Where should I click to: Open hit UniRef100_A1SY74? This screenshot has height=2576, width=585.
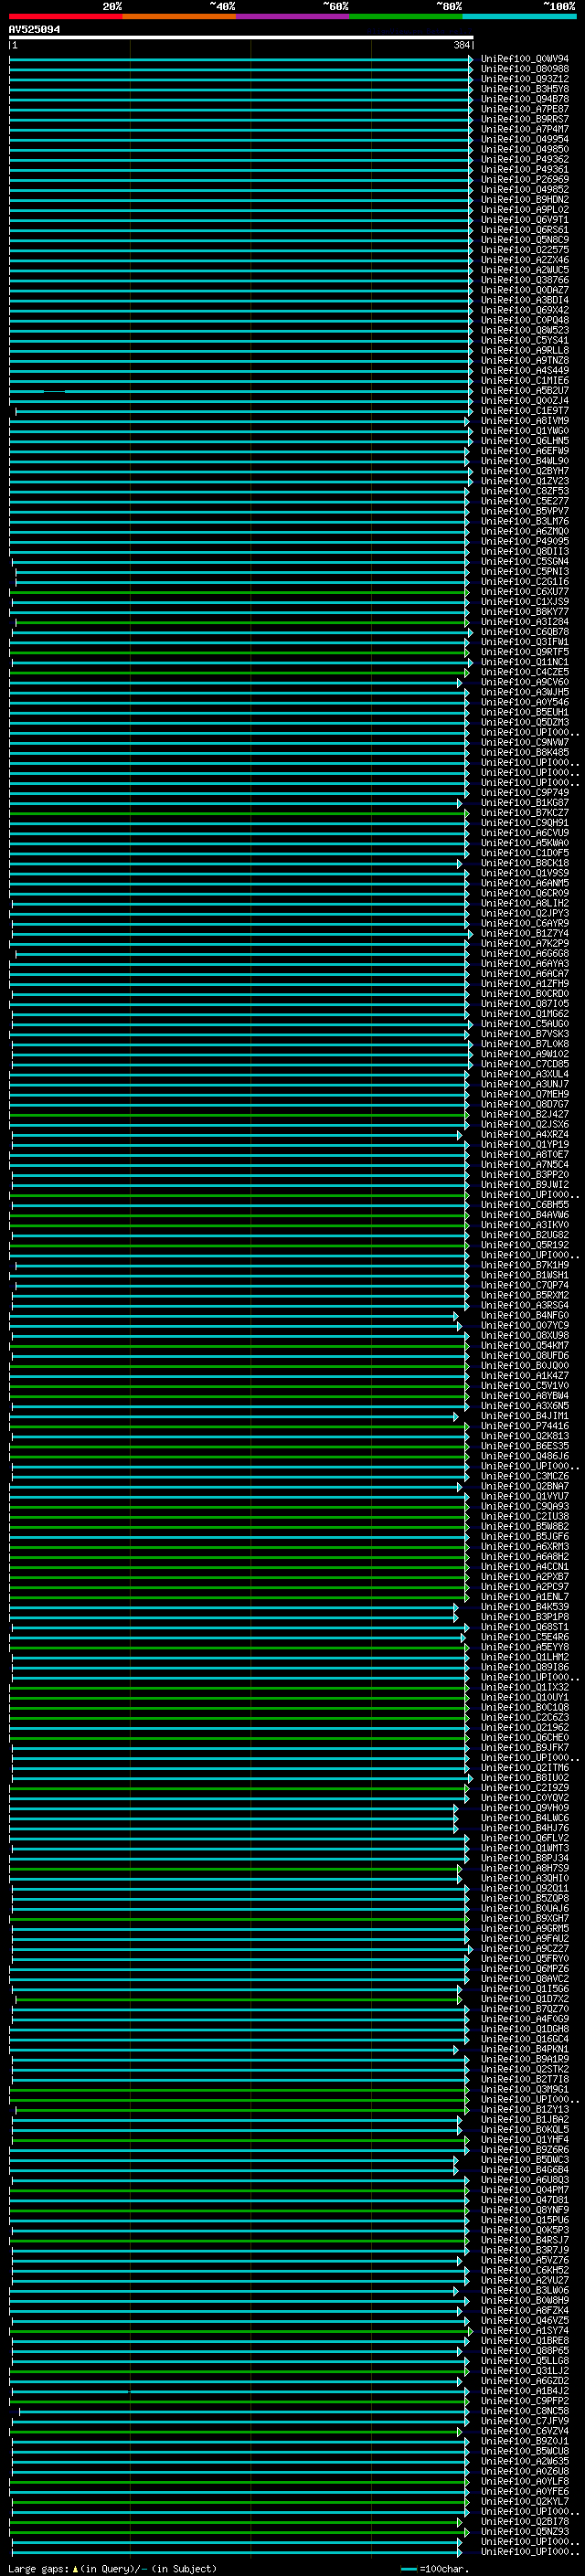525,2330
